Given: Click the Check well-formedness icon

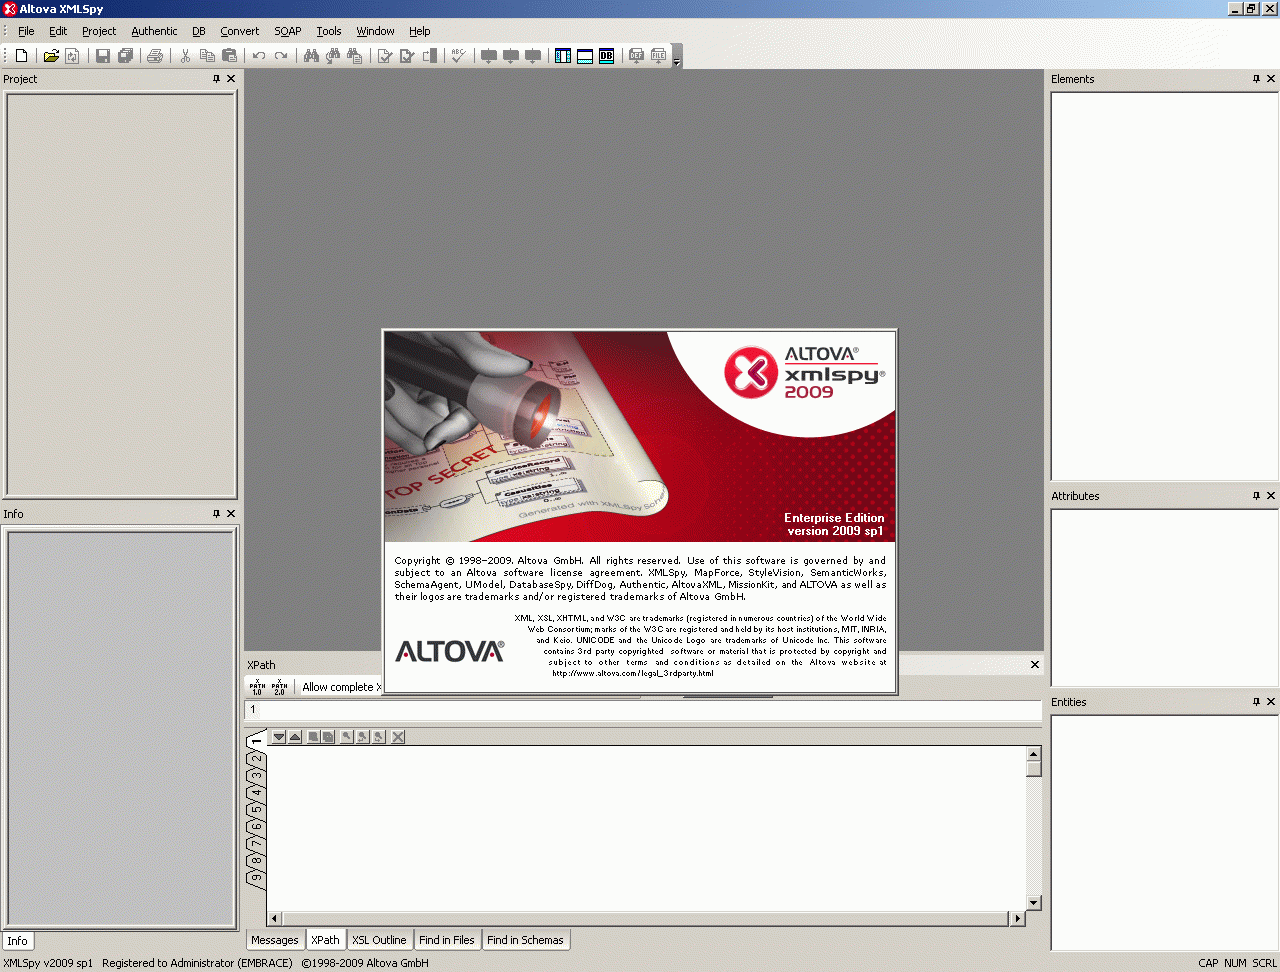Looking at the screenshot, I should (385, 56).
